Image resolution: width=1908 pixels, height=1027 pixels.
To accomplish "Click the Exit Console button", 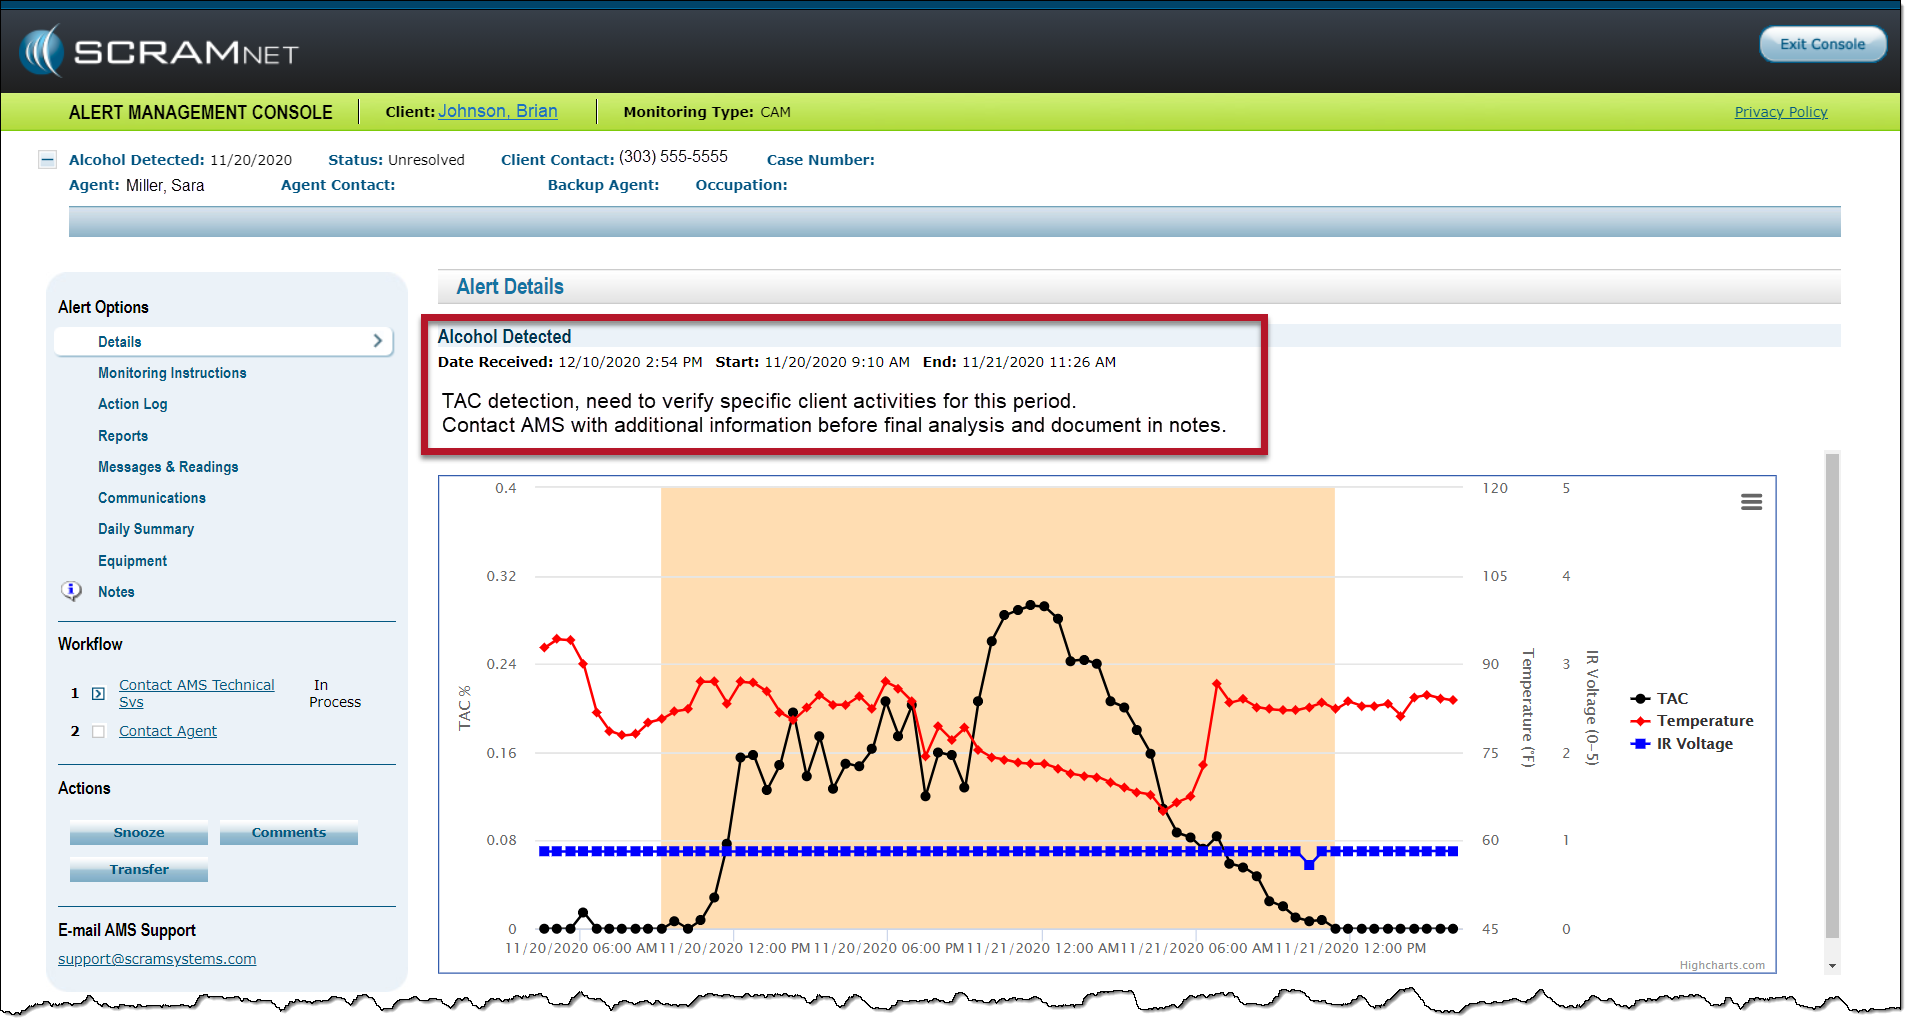I will (x=1821, y=44).
